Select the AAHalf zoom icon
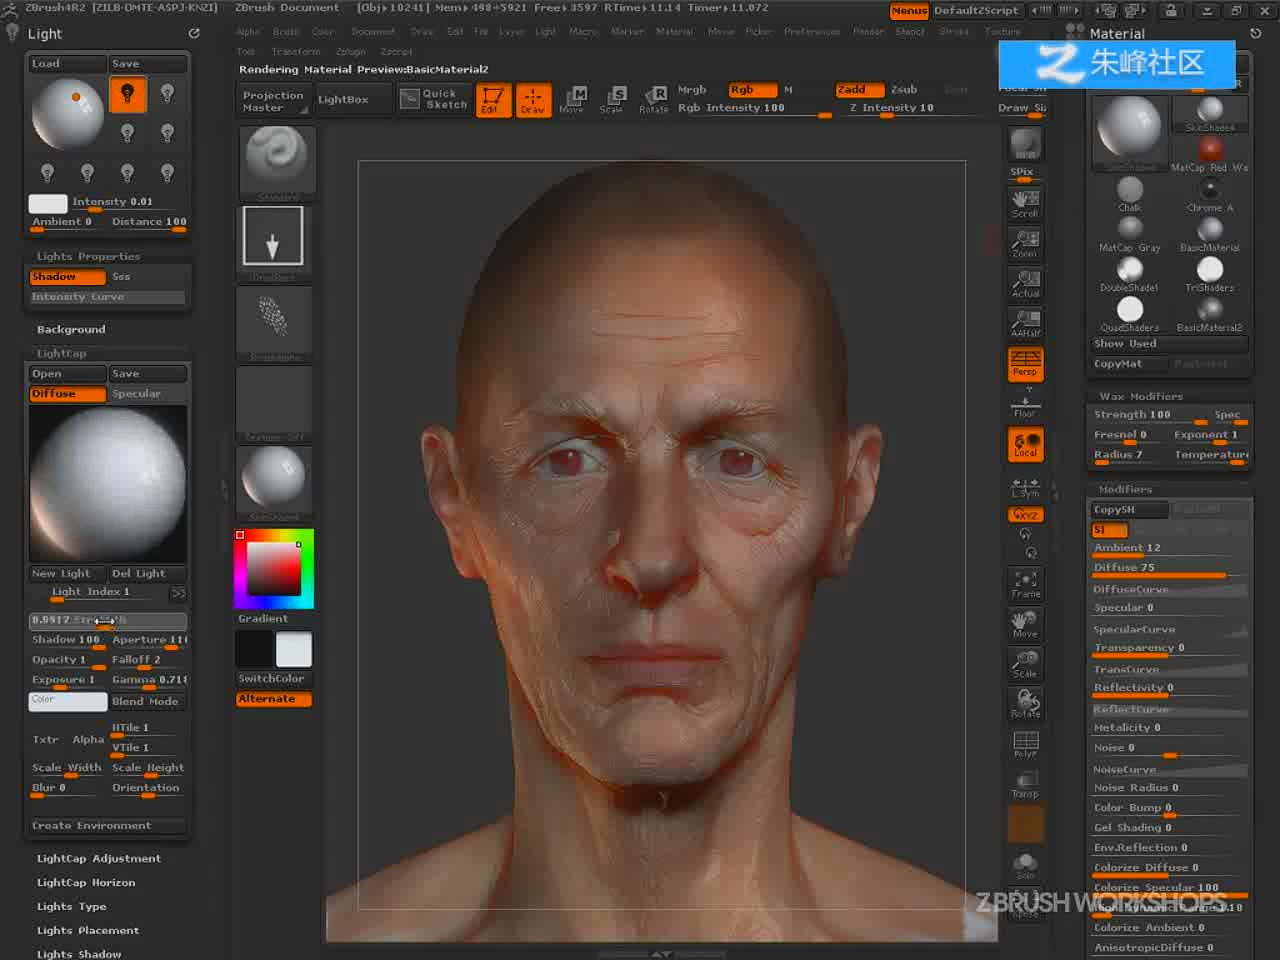Viewport: 1280px width, 960px height. tap(1025, 323)
